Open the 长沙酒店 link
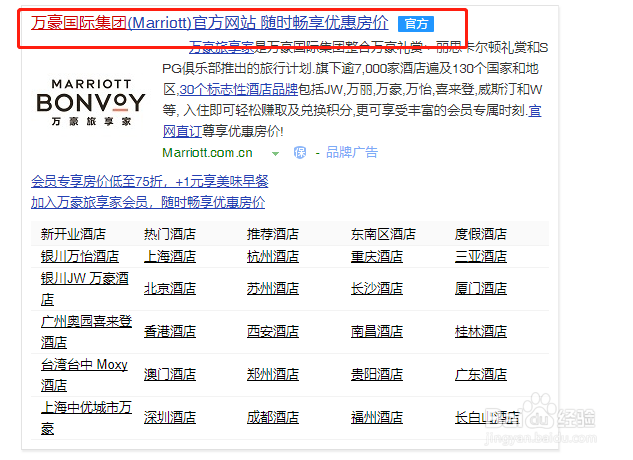This screenshot has width=633, height=460. (x=377, y=289)
